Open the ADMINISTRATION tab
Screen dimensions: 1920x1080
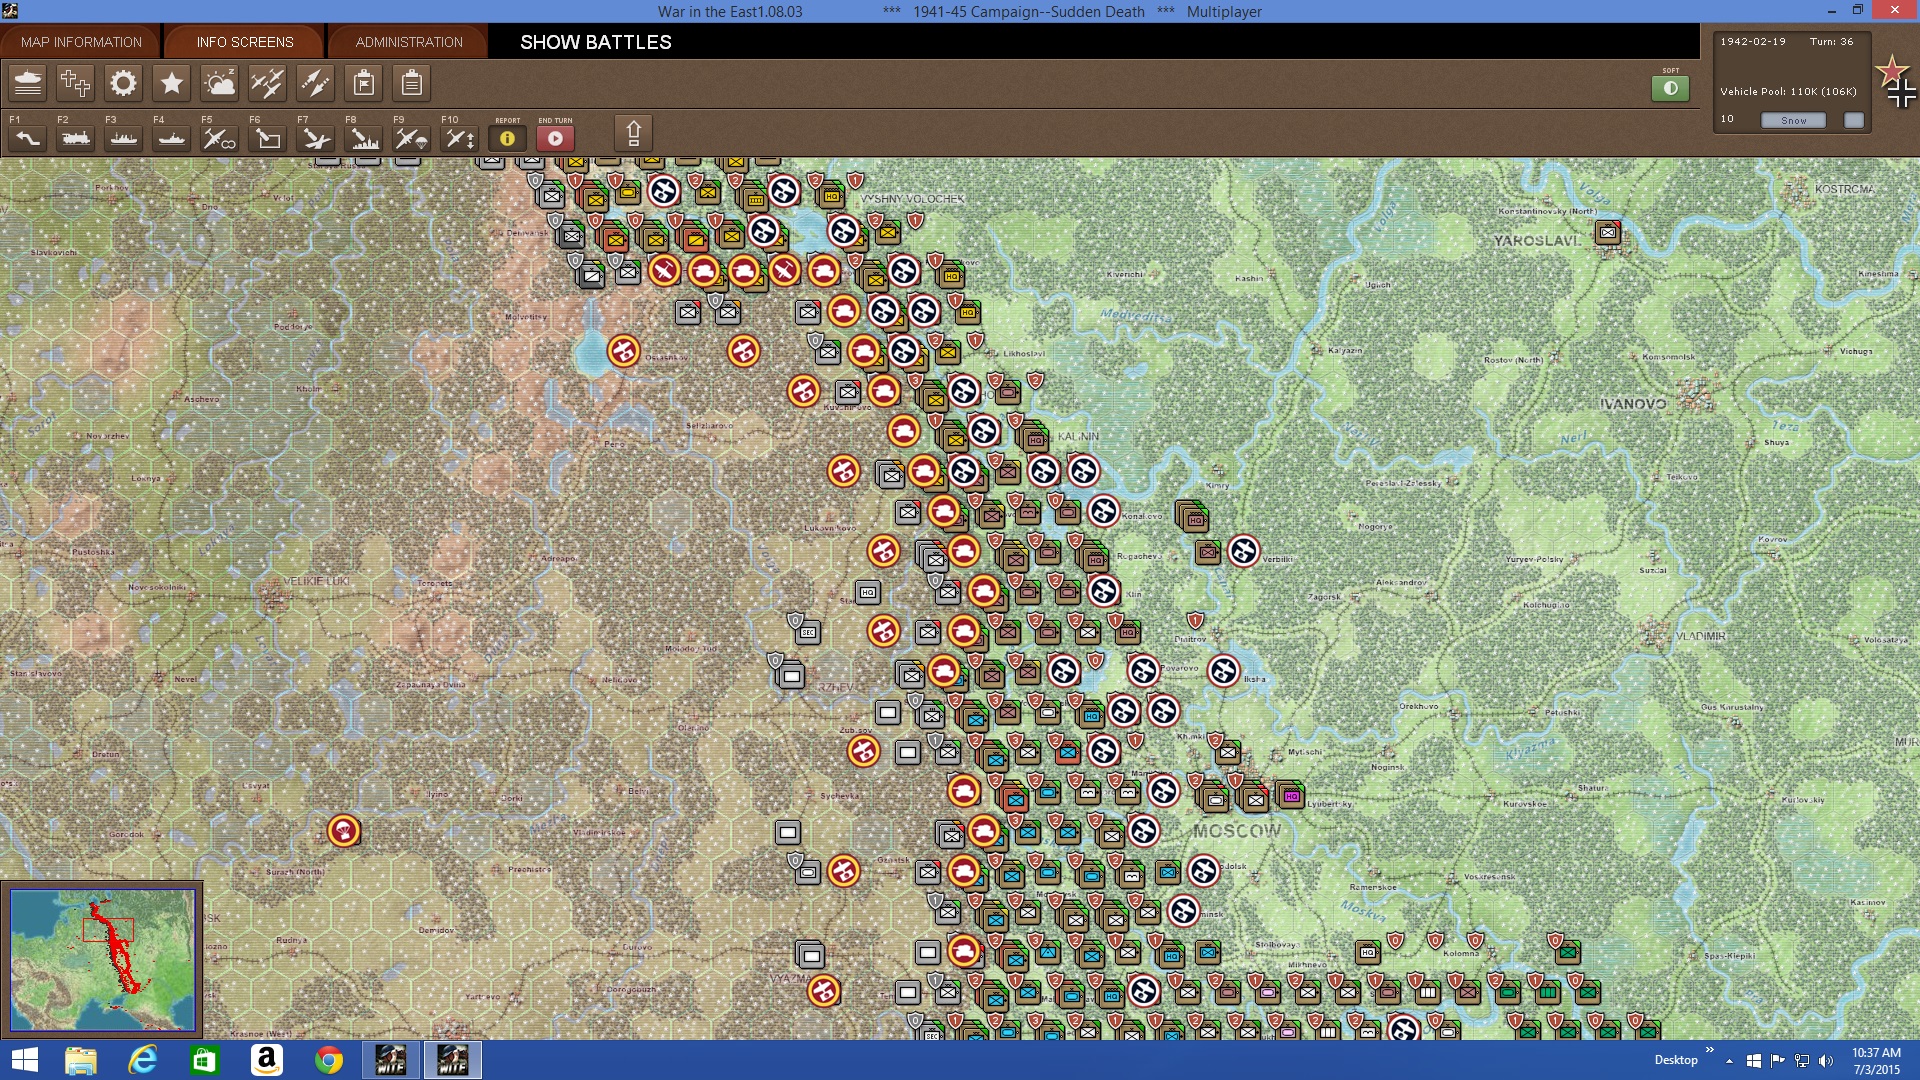pyautogui.click(x=409, y=42)
